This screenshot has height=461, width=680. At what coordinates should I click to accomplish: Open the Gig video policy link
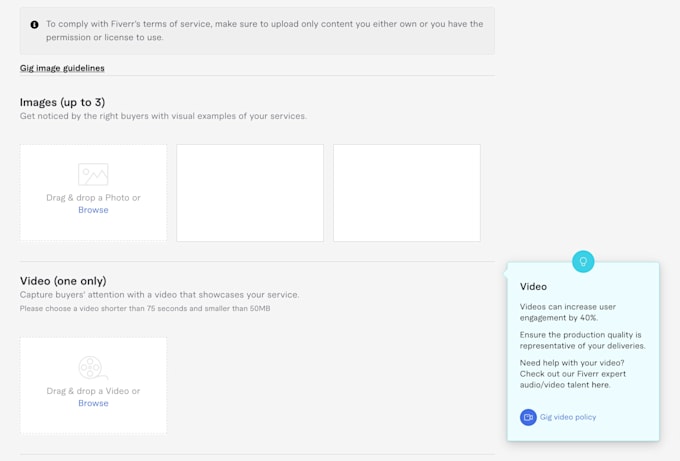coord(568,417)
